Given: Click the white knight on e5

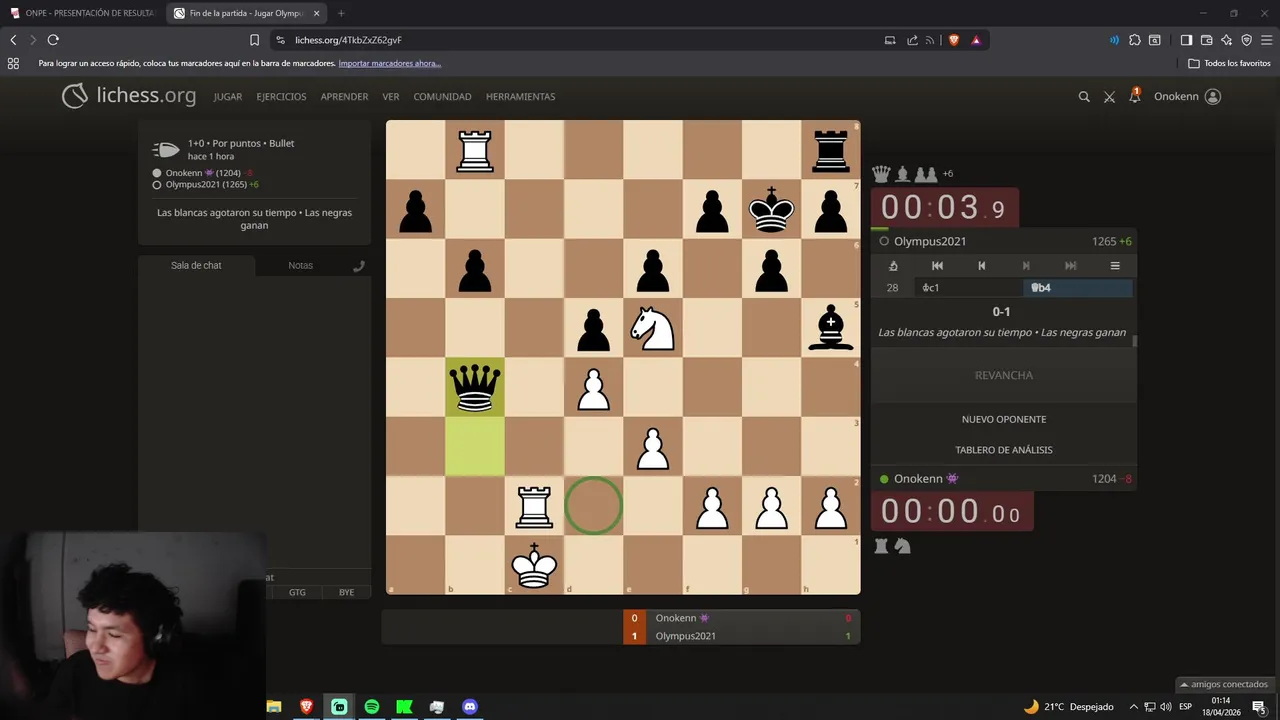Looking at the screenshot, I should click(653, 328).
